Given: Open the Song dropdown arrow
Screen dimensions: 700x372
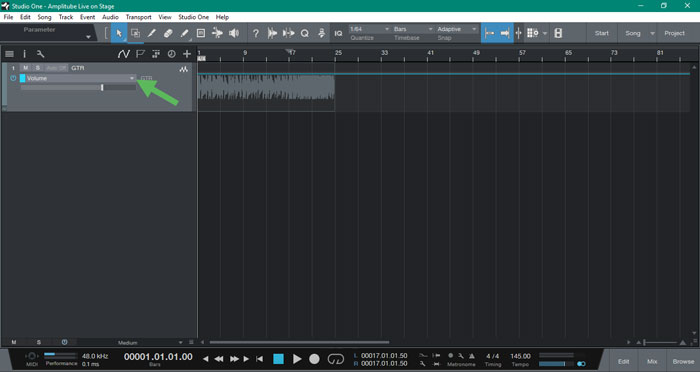Looking at the screenshot, I should click(x=652, y=33).
